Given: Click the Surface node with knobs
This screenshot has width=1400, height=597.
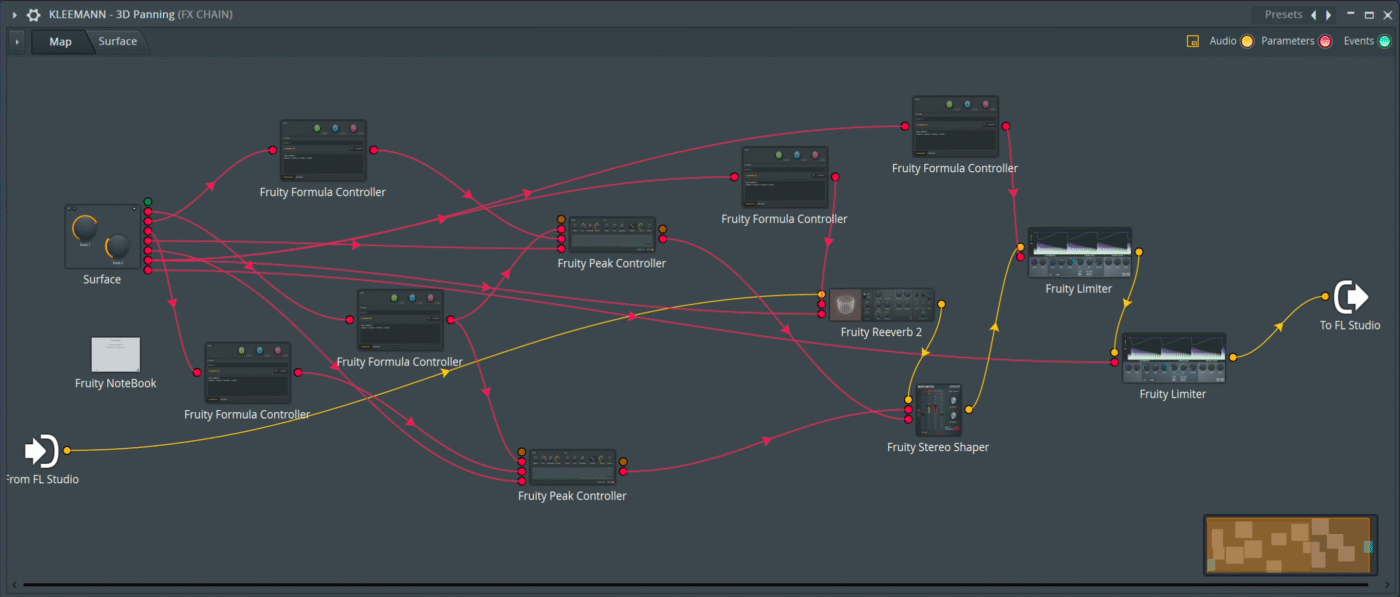Looking at the screenshot, I should (102, 237).
